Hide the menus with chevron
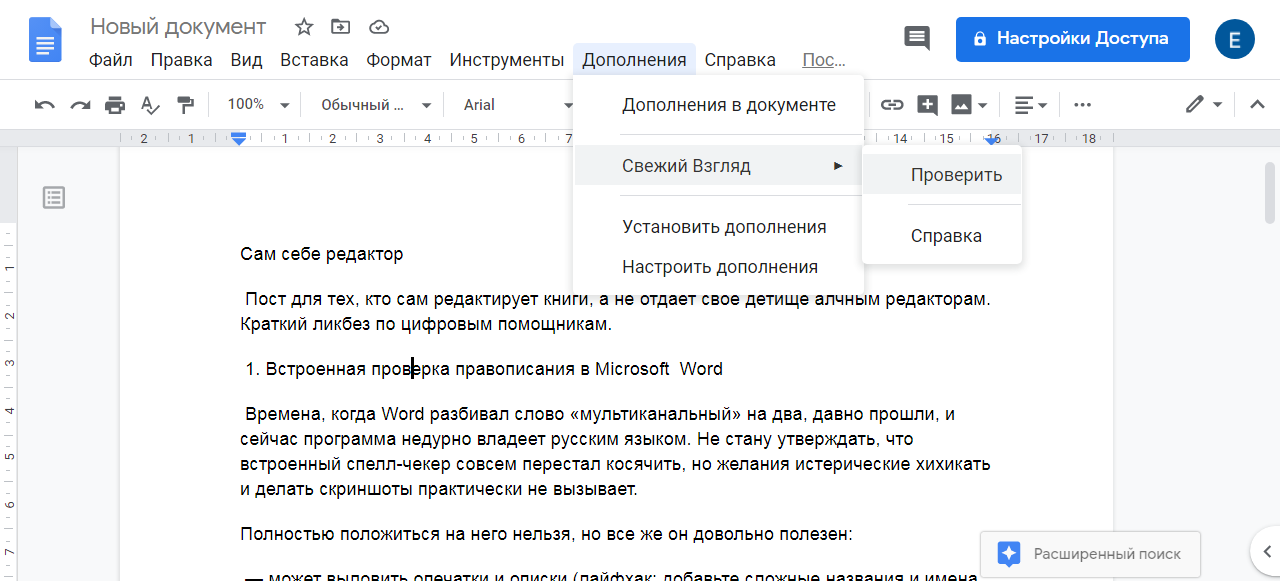Viewport: 1280px width, 581px height. click(1257, 105)
